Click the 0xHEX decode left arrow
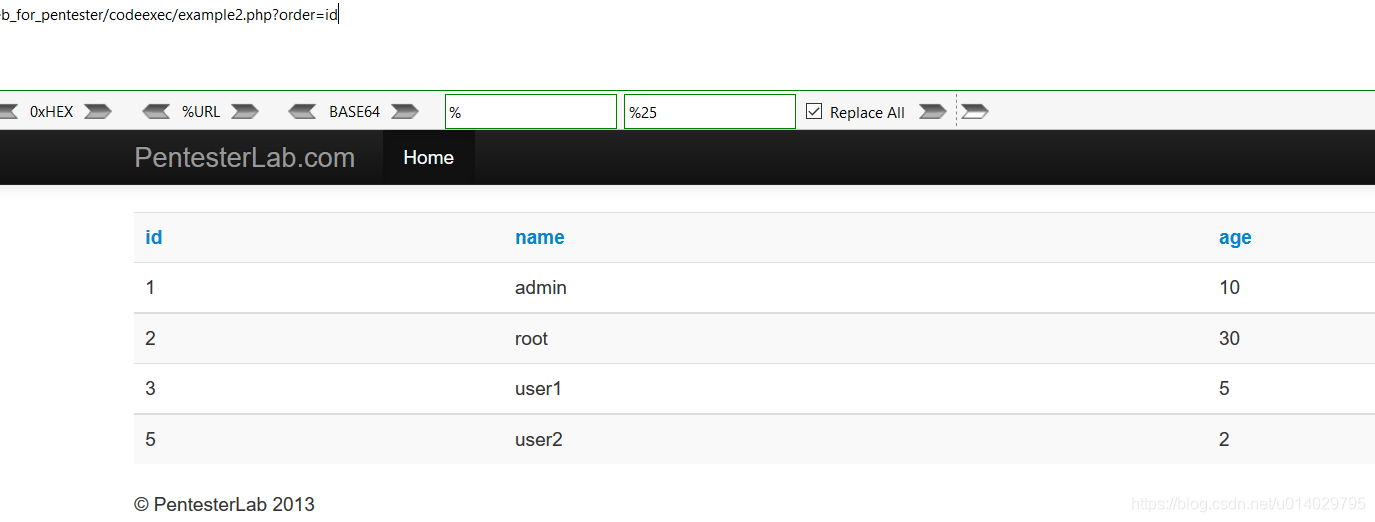1375x522 pixels. tap(8, 112)
